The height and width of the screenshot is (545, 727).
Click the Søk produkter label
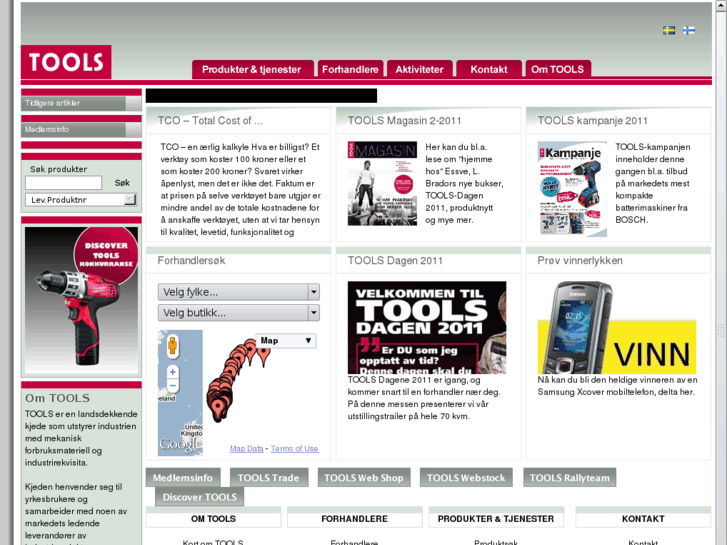pos(58,169)
